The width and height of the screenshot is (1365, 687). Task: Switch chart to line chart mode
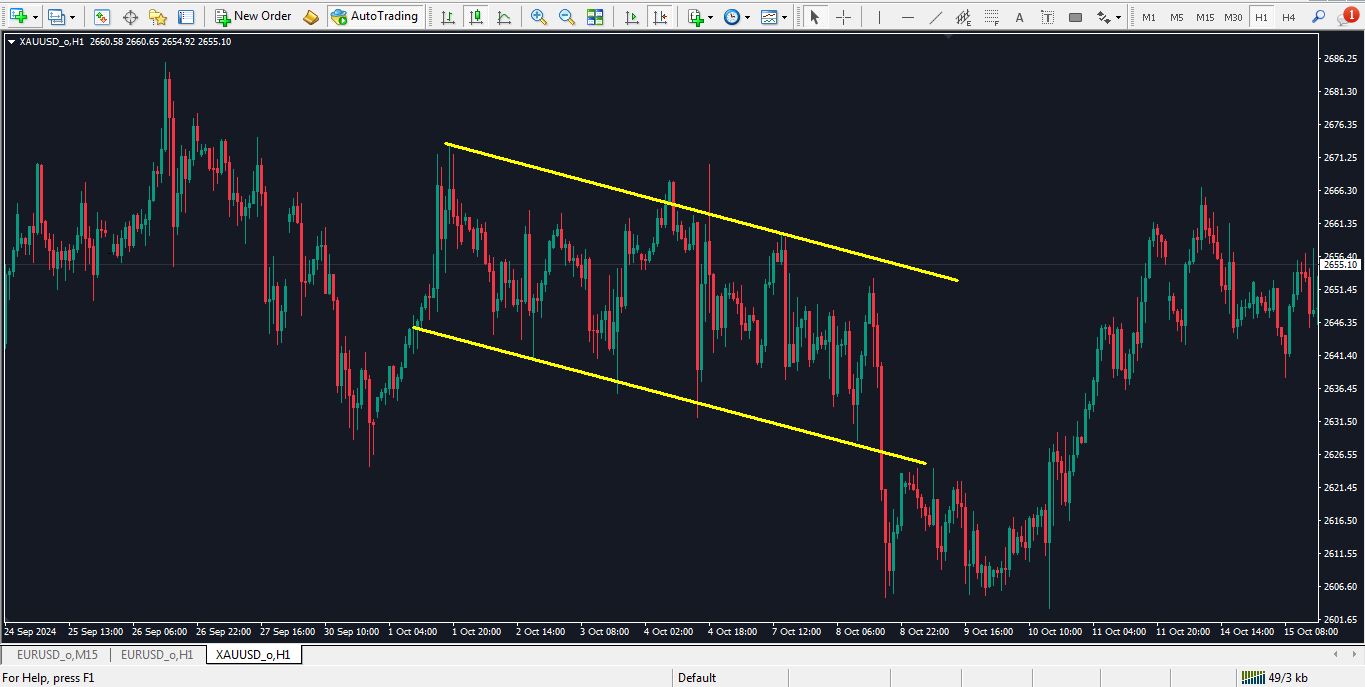(503, 17)
